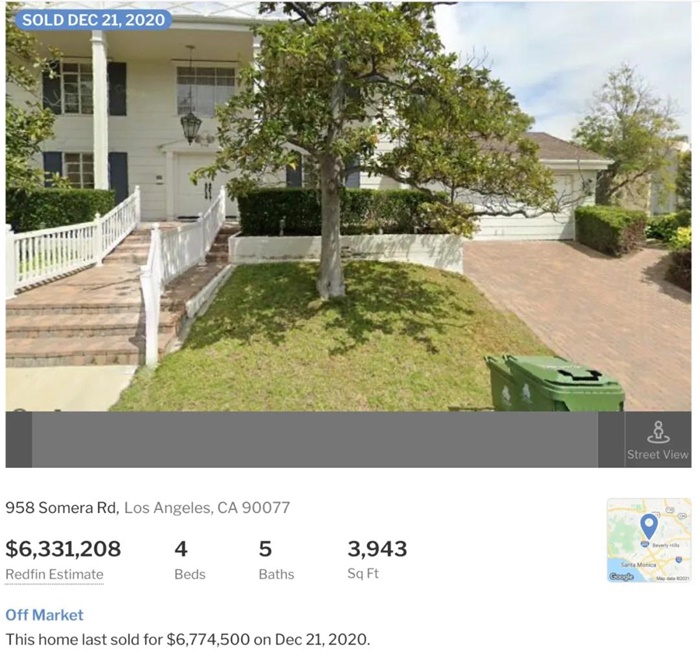
Task: Click the 3,943 Sq Ft value
Action: [377, 549]
